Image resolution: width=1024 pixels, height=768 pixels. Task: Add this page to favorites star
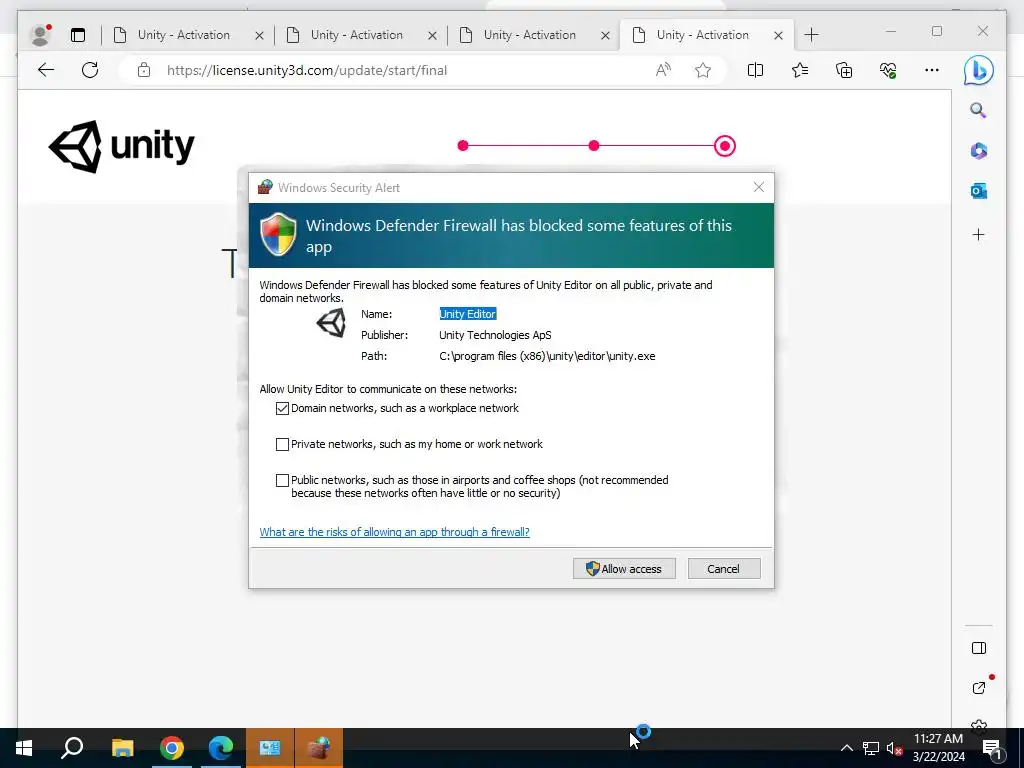[703, 70]
